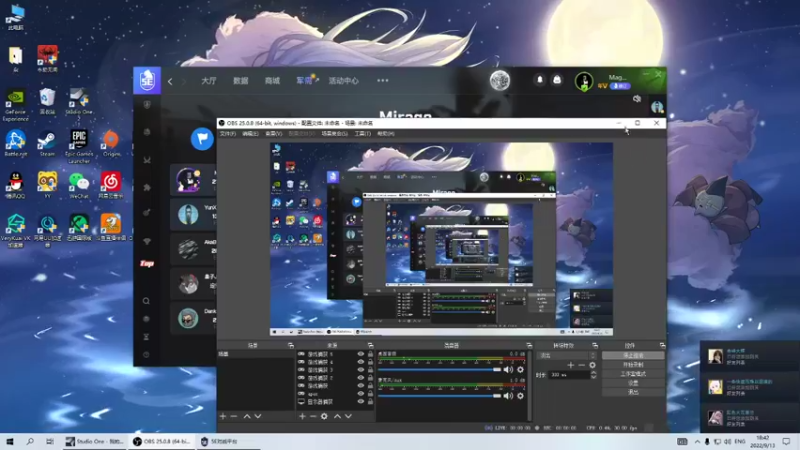Lock the Game Capture 5 source

click(x=370, y=354)
